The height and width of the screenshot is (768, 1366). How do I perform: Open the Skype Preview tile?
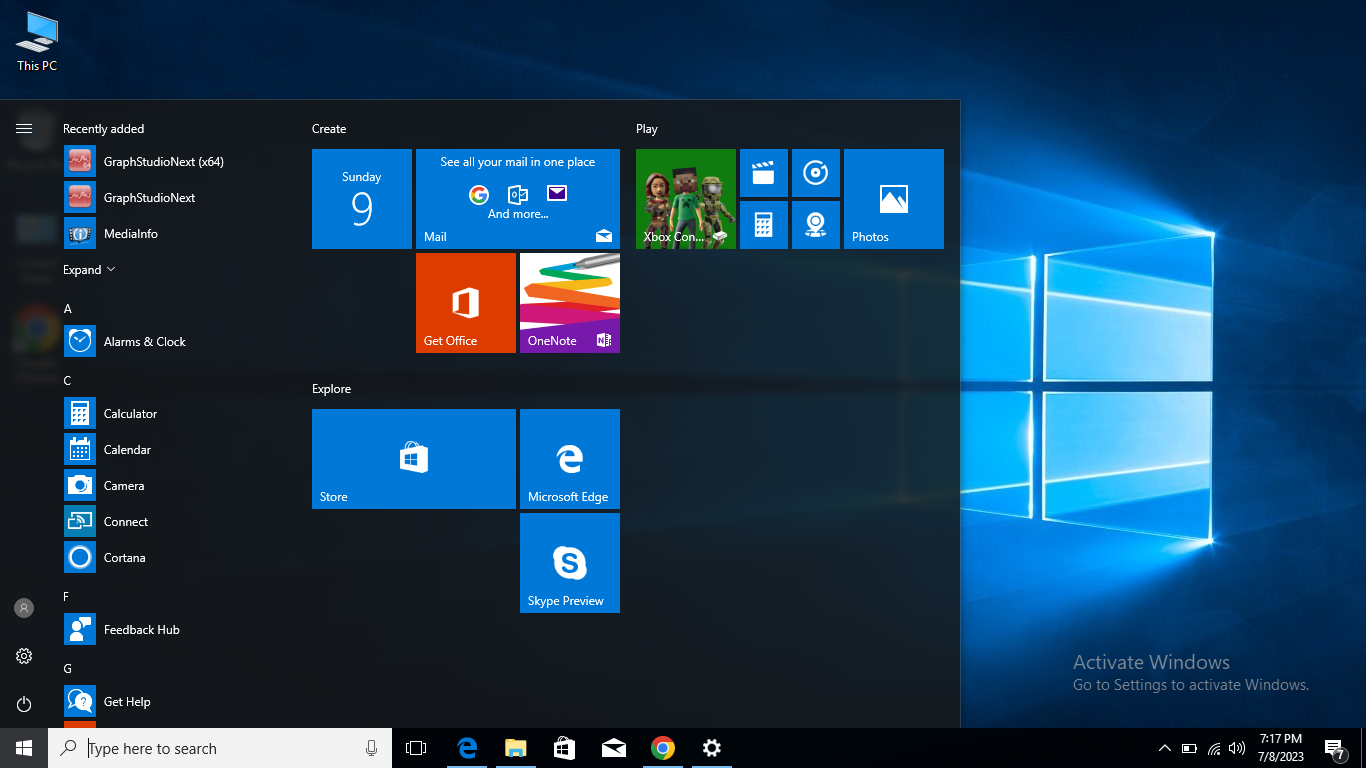pos(570,563)
